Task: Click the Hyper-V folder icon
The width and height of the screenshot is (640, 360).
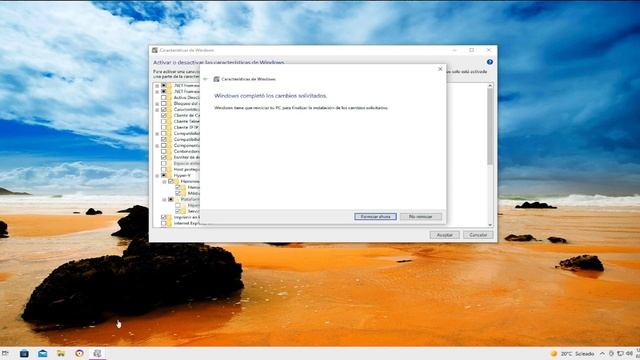Action: [x=169, y=175]
